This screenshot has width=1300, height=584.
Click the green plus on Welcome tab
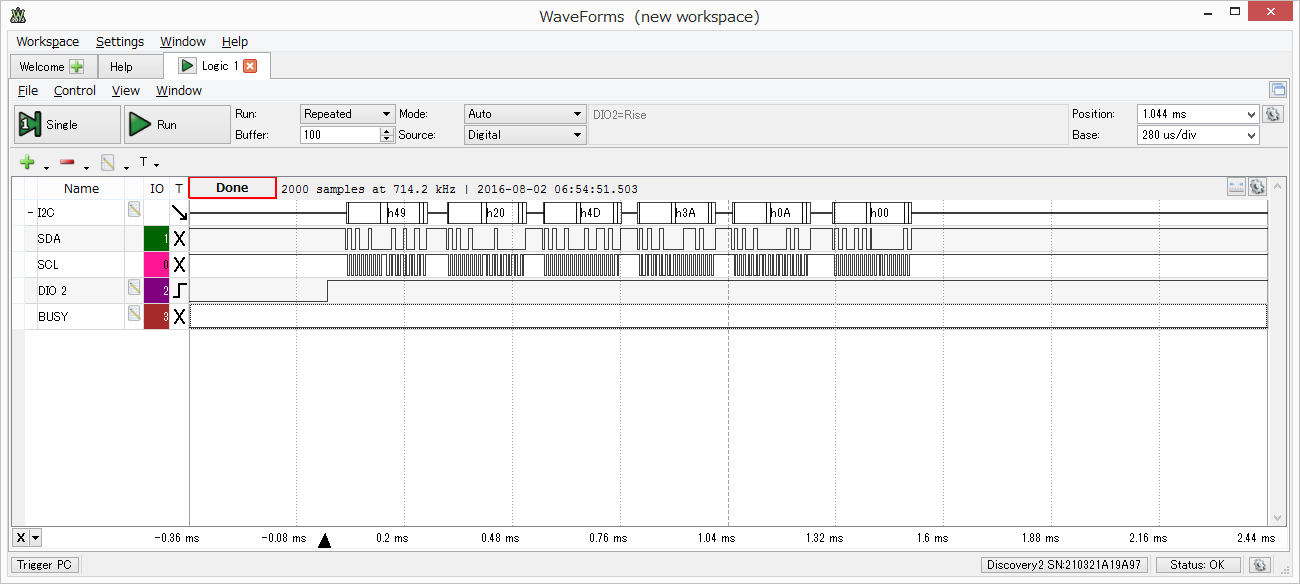click(x=76, y=67)
